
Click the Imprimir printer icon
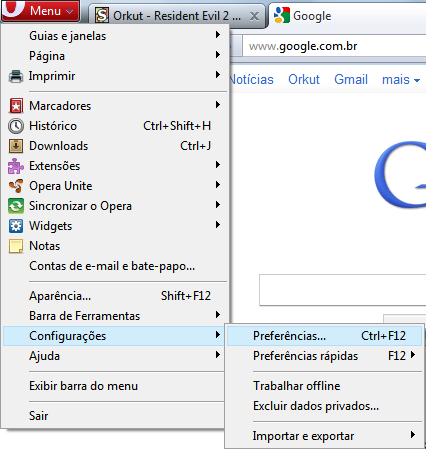point(16,76)
